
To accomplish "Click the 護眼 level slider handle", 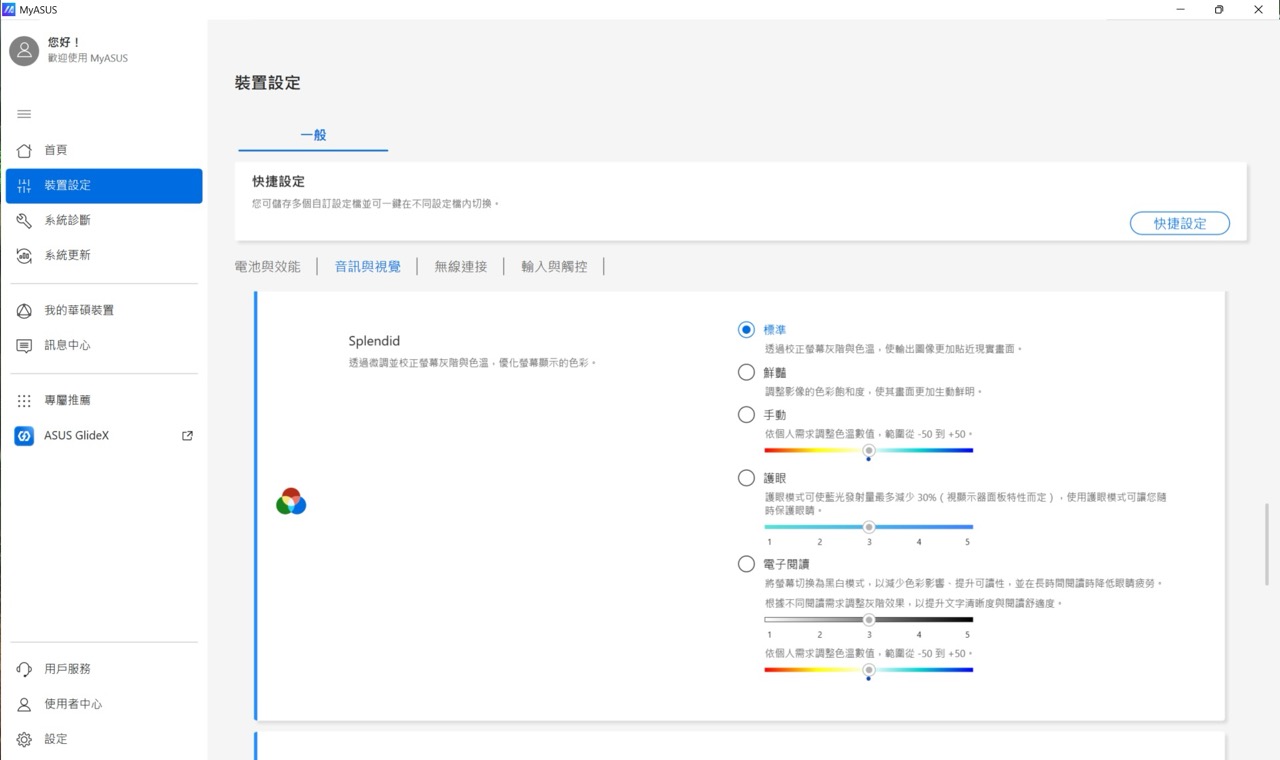I will point(869,527).
